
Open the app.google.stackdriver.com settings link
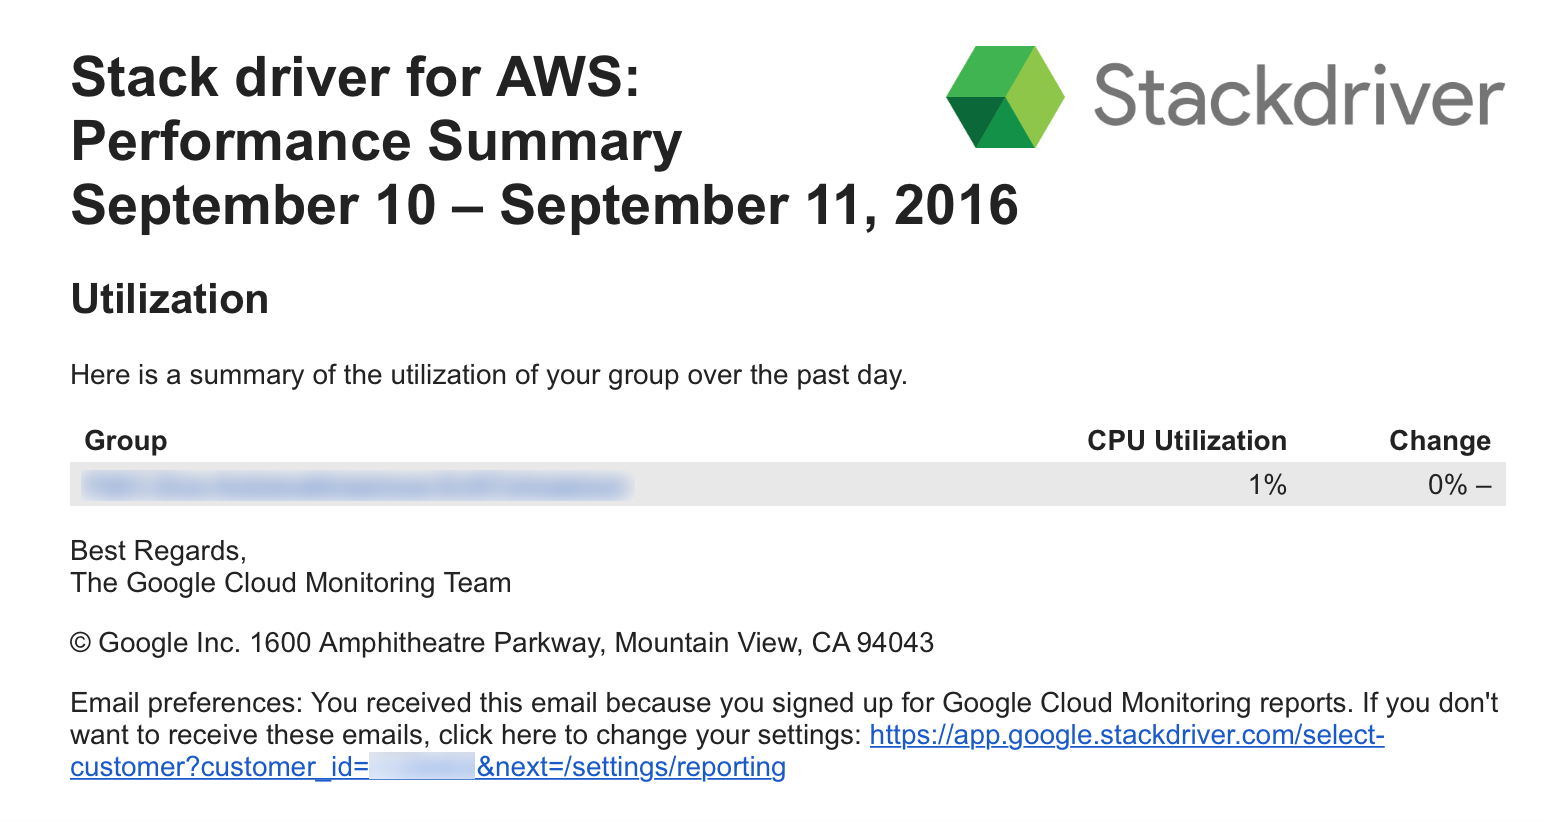click(x=1126, y=735)
